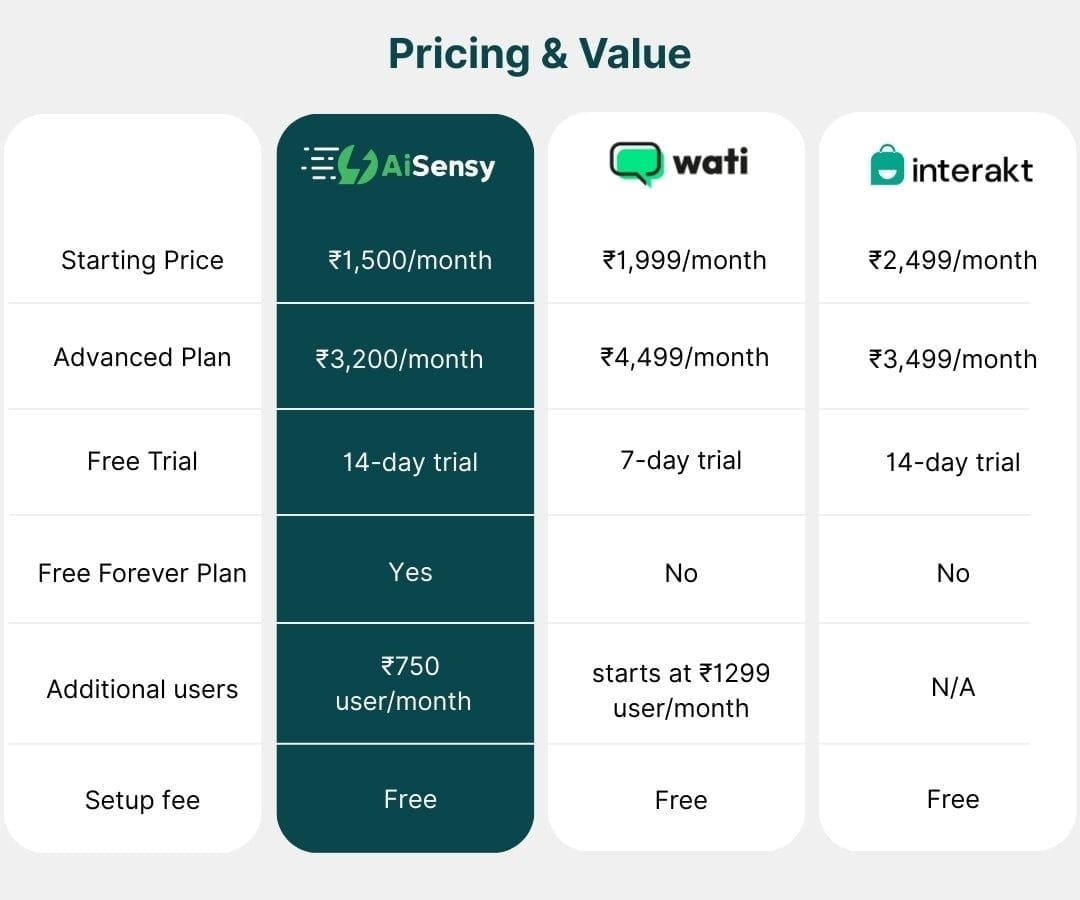Click interakt's ₹3,499/month advanced plan price

[952, 359]
